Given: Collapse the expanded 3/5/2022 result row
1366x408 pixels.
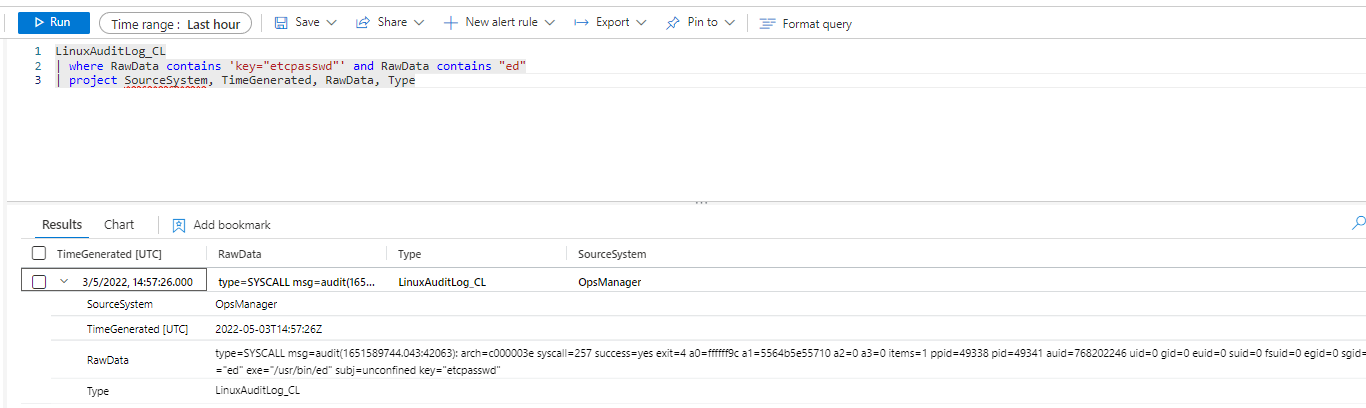Looking at the screenshot, I should click(64, 282).
